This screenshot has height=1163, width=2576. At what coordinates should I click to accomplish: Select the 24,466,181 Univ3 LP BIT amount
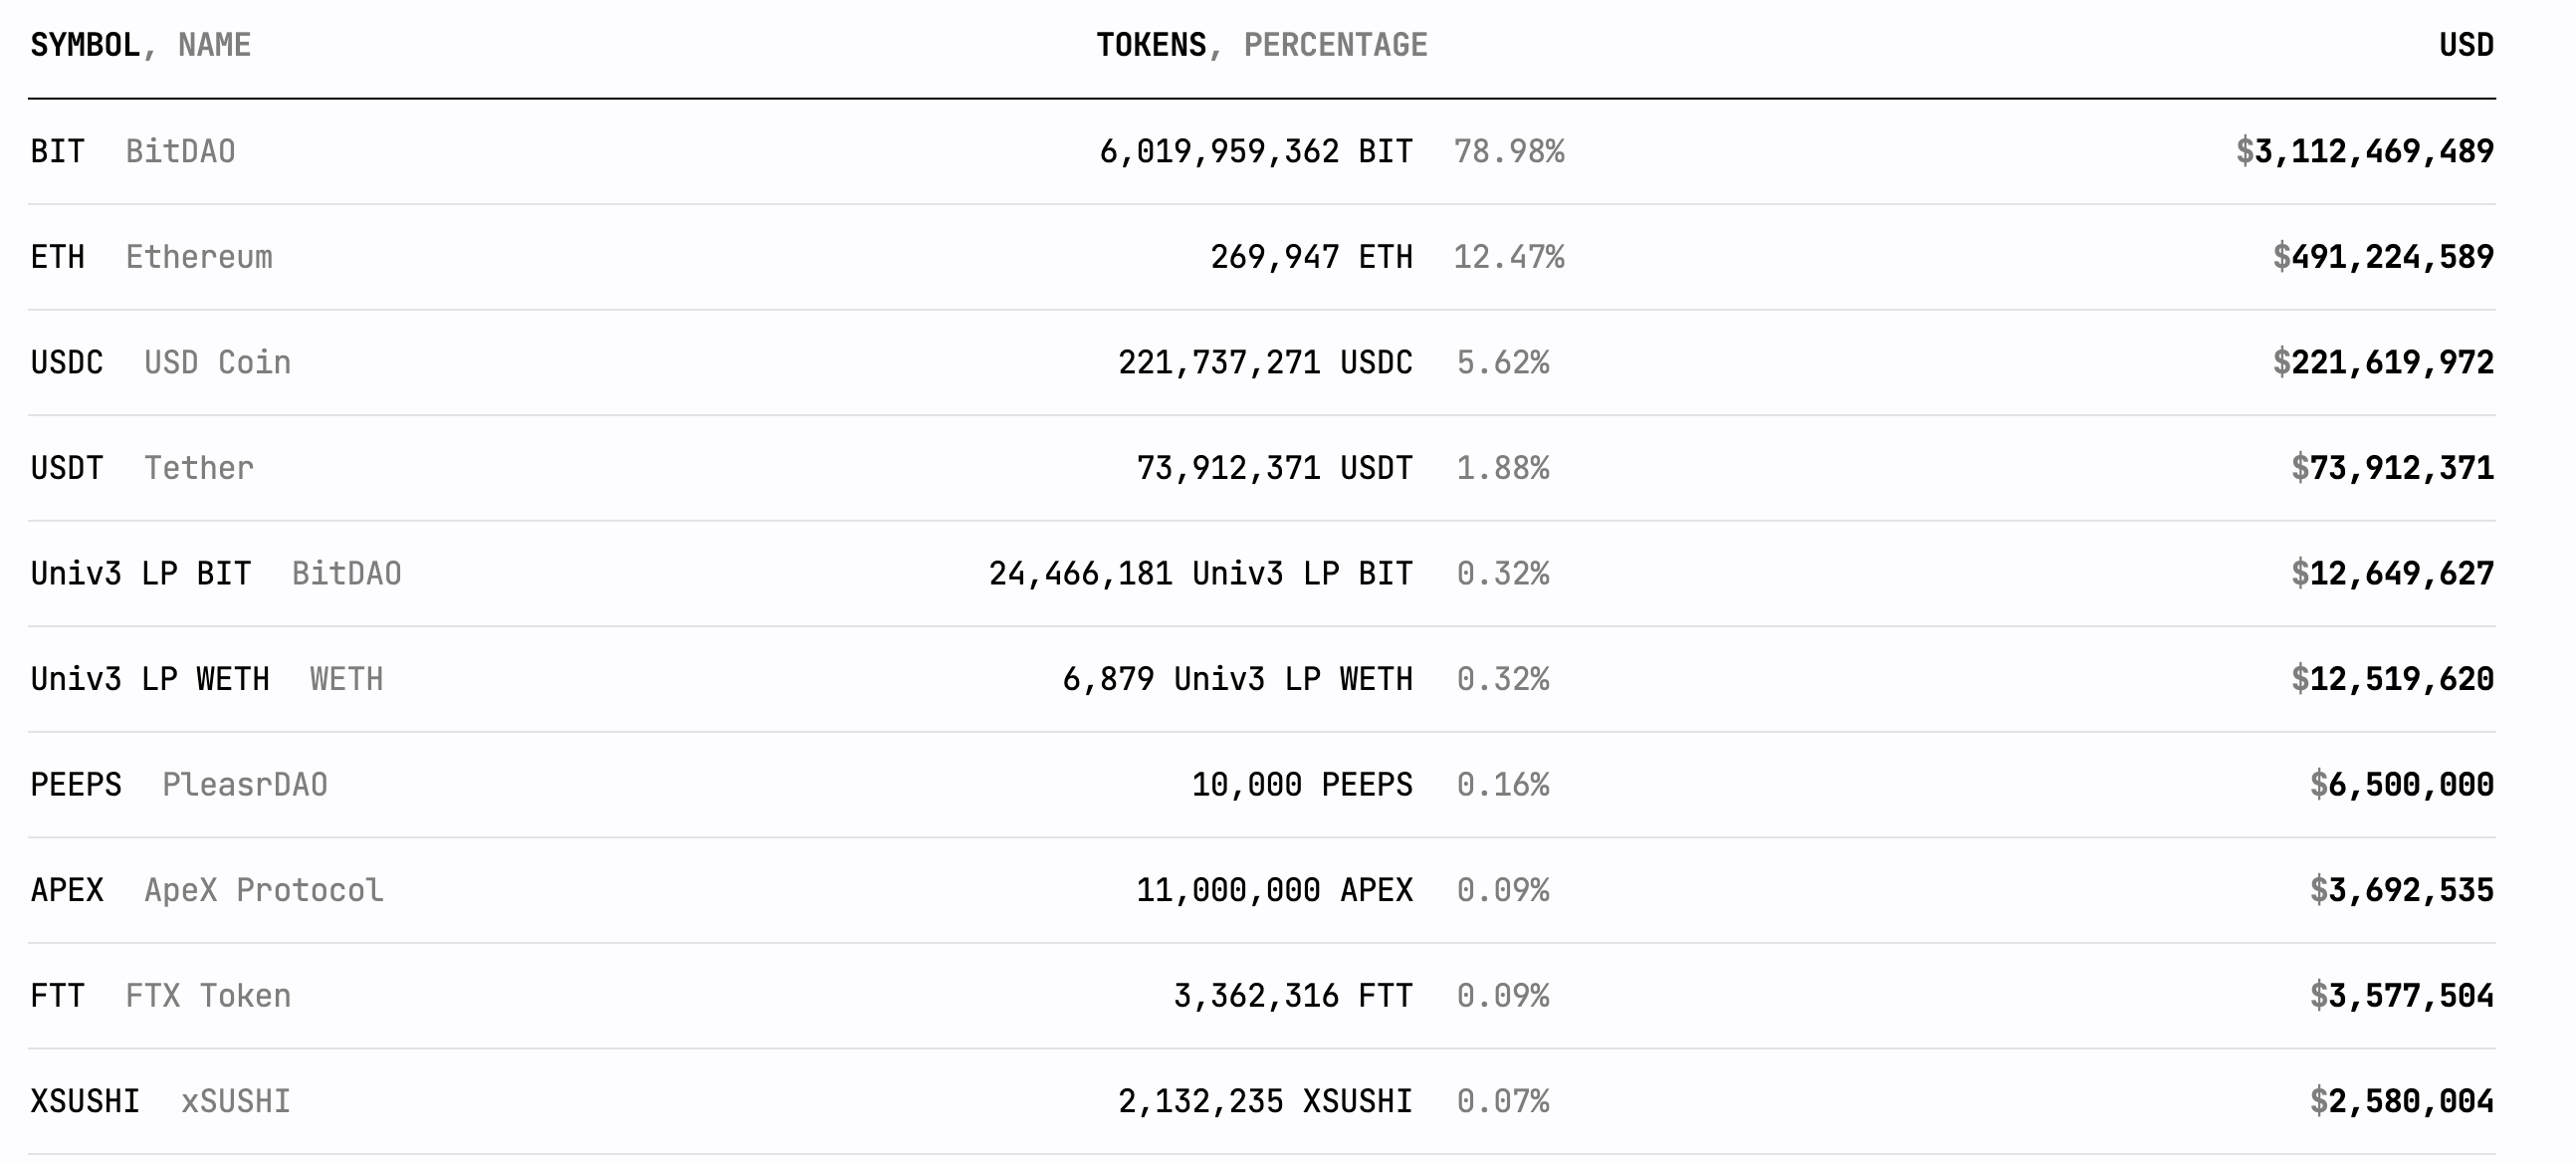(x=1200, y=573)
